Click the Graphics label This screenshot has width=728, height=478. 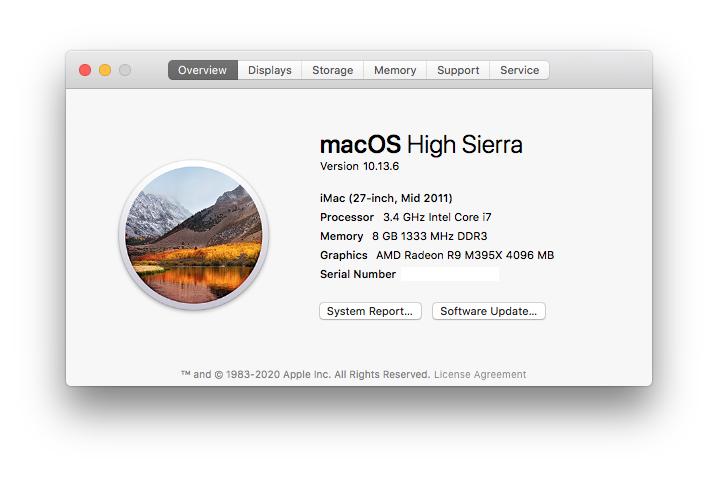344,255
